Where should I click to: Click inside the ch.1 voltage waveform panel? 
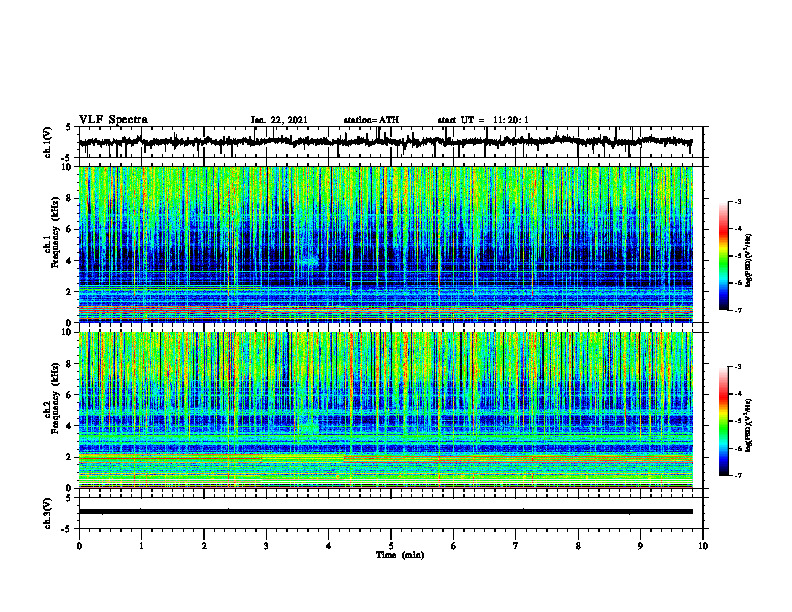391,142
